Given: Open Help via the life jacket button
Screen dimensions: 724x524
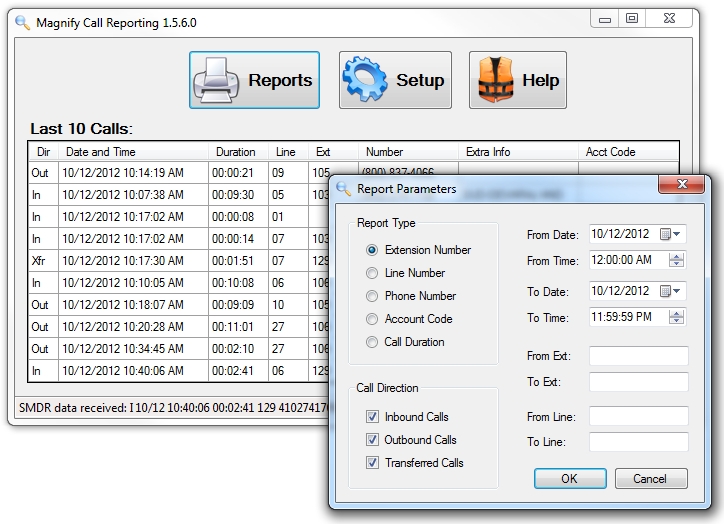Looking at the screenshot, I should coord(518,80).
